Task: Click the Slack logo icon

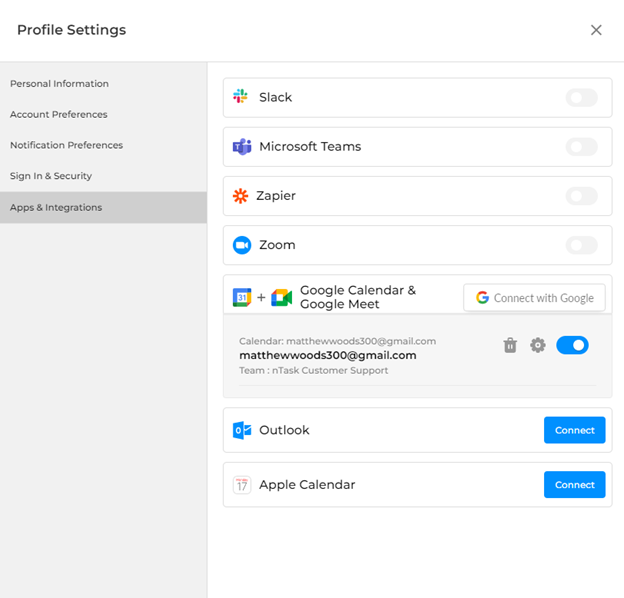Action: (240, 96)
